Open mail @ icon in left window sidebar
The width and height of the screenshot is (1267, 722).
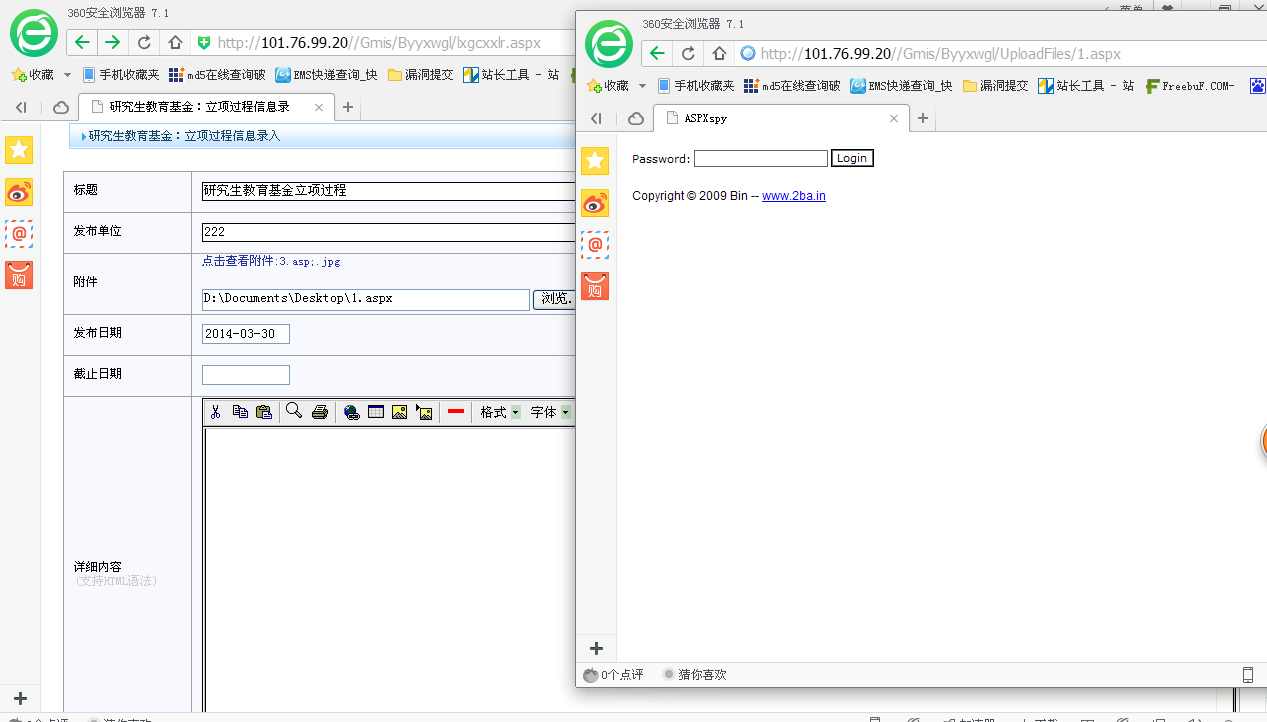pos(19,234)
